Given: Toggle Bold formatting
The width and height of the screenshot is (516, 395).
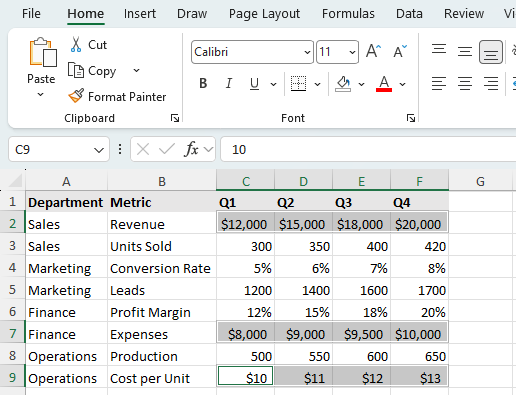Looking at the screenshot, I should tap(203, 83).
